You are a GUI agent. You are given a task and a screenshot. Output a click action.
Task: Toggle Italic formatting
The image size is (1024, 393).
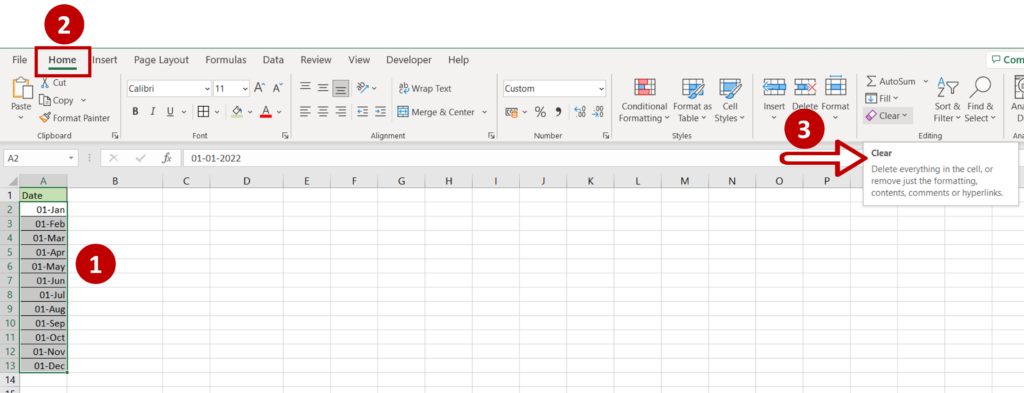point(153,112)
